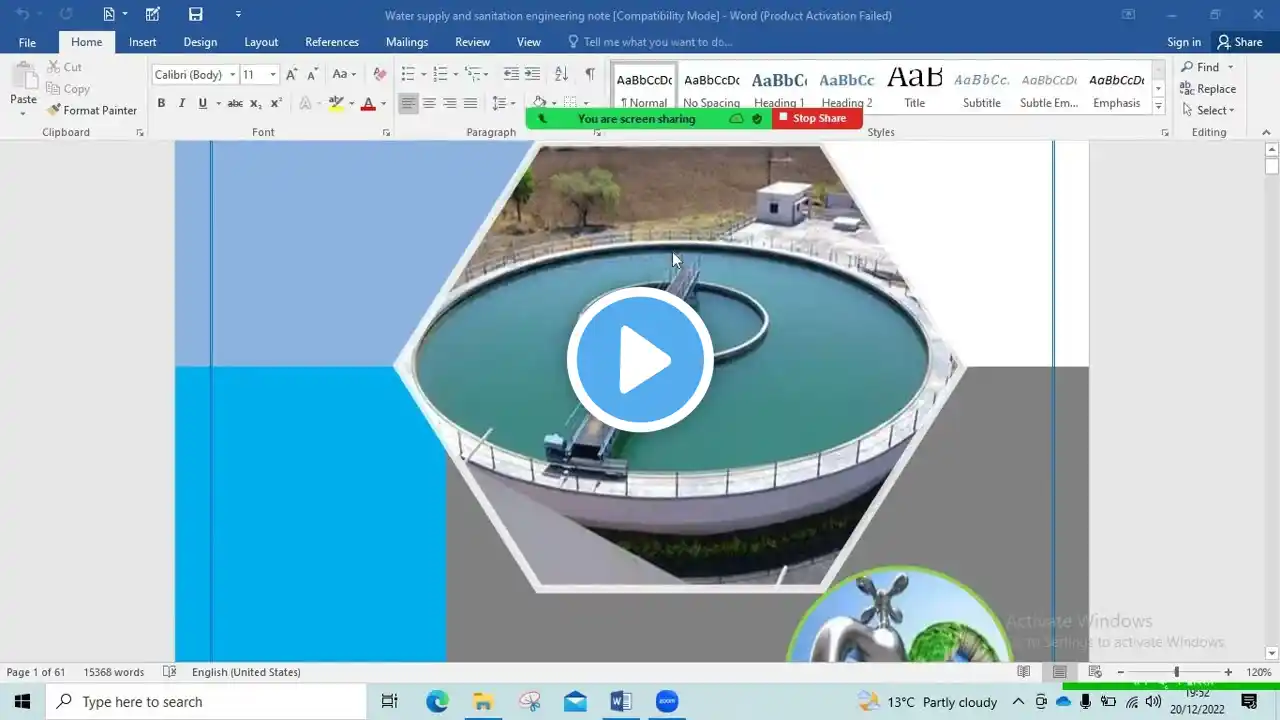Click the Stop Share button
This screenshot has width=1280, height=720.
(x=817, y=118)
